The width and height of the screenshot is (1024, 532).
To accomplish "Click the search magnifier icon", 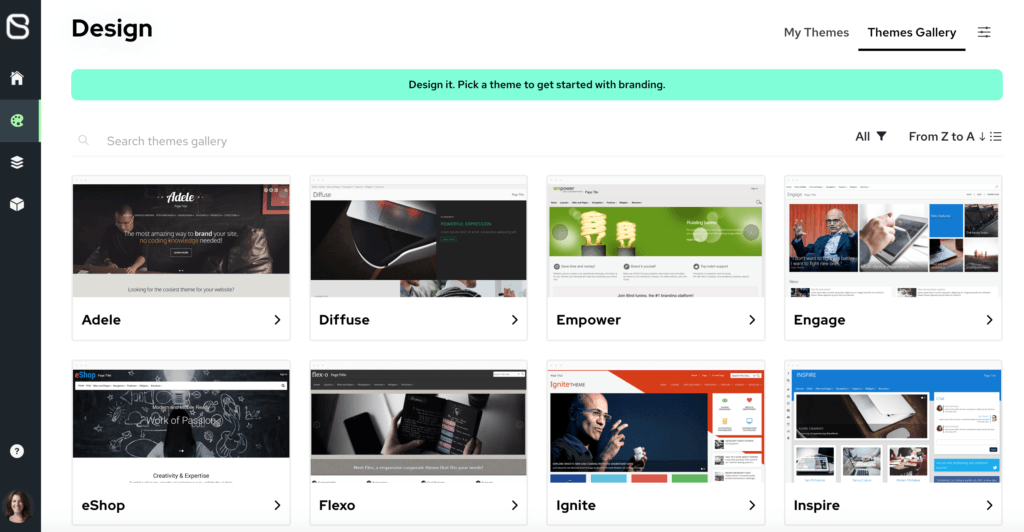I will (84, 140).
